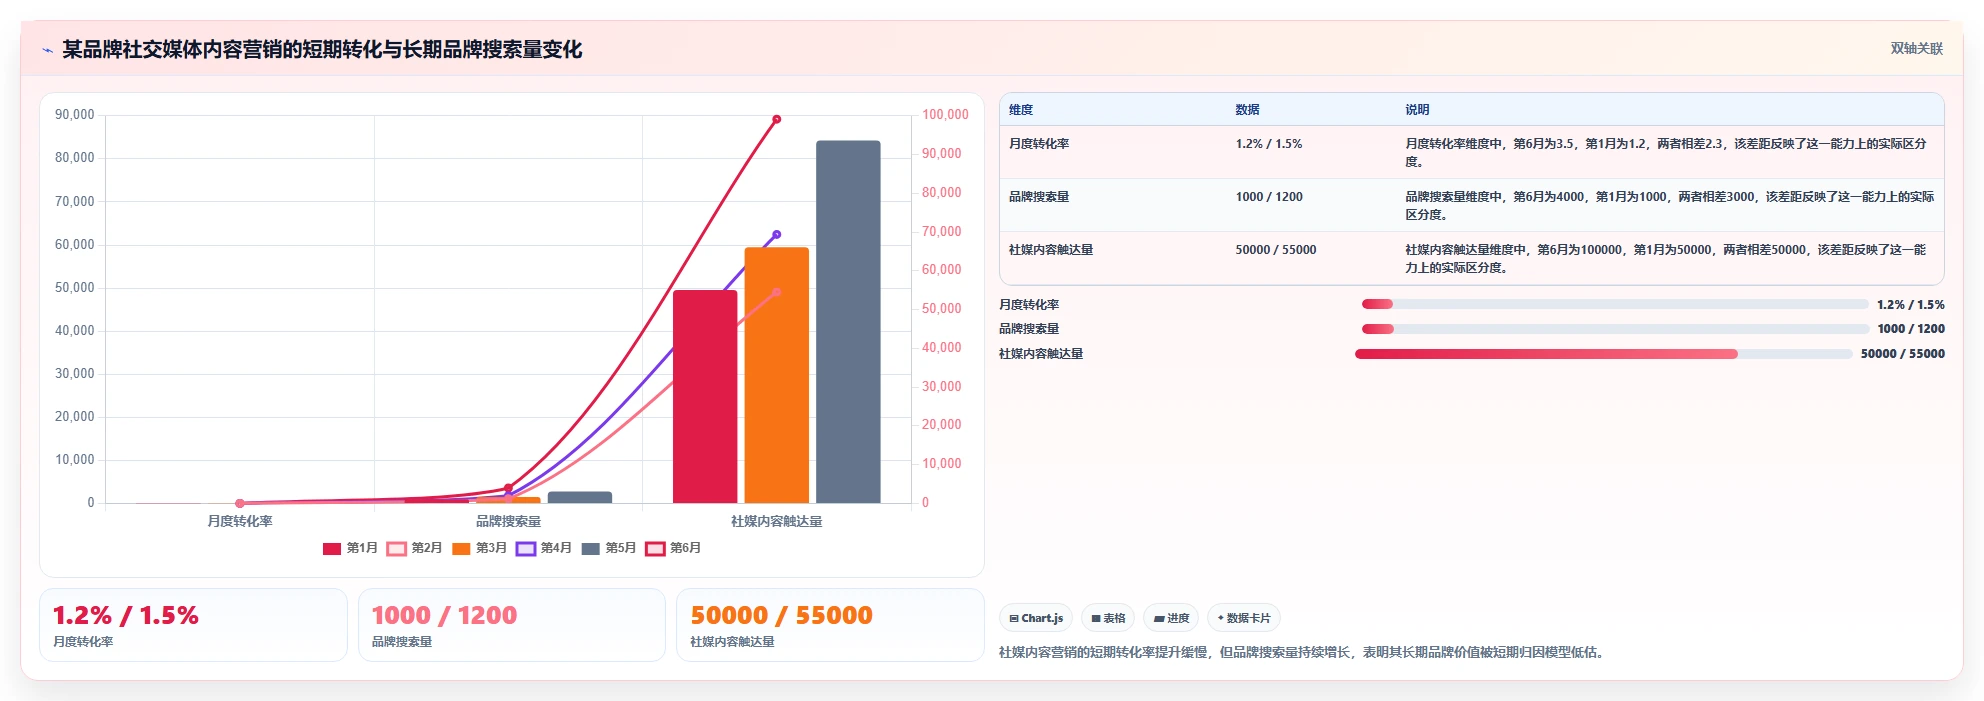Screen dimensions: 1984x701
Task: Click the dashboard title text
Action: point(322,49)
